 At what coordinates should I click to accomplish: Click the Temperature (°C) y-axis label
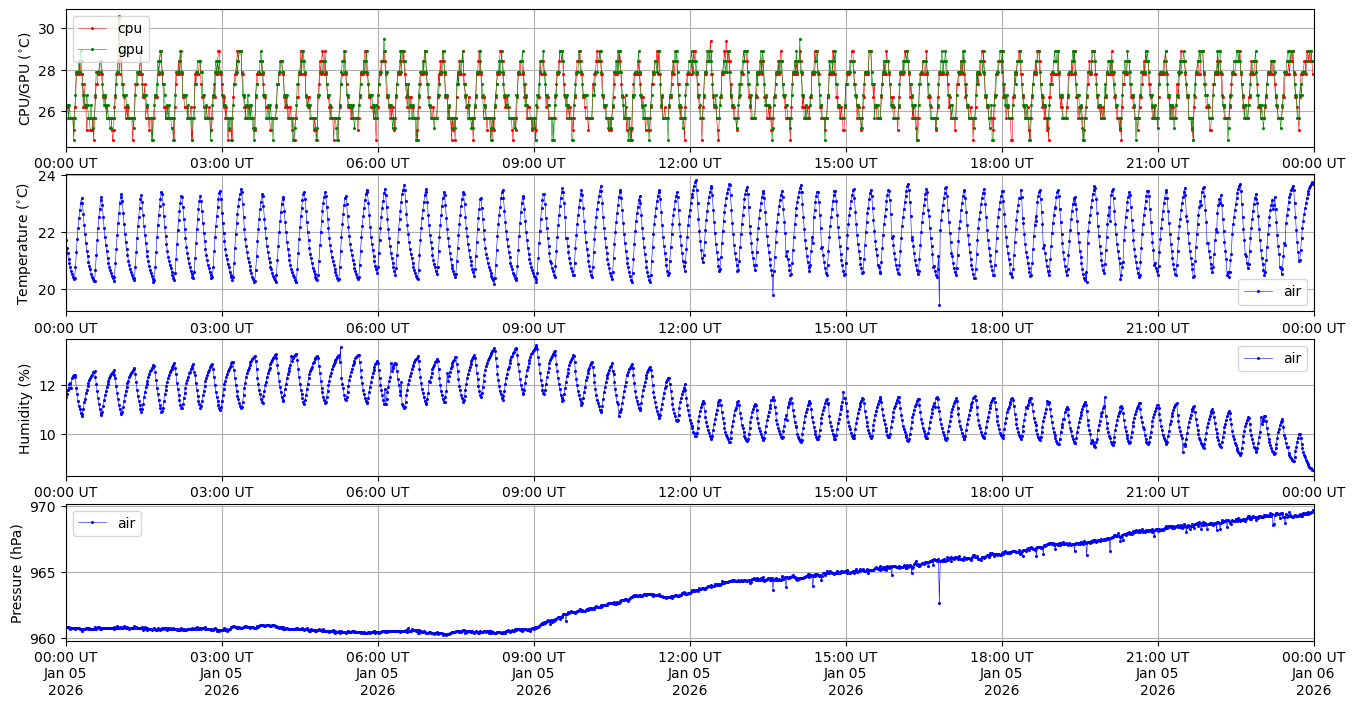click(x=25, y=242)
